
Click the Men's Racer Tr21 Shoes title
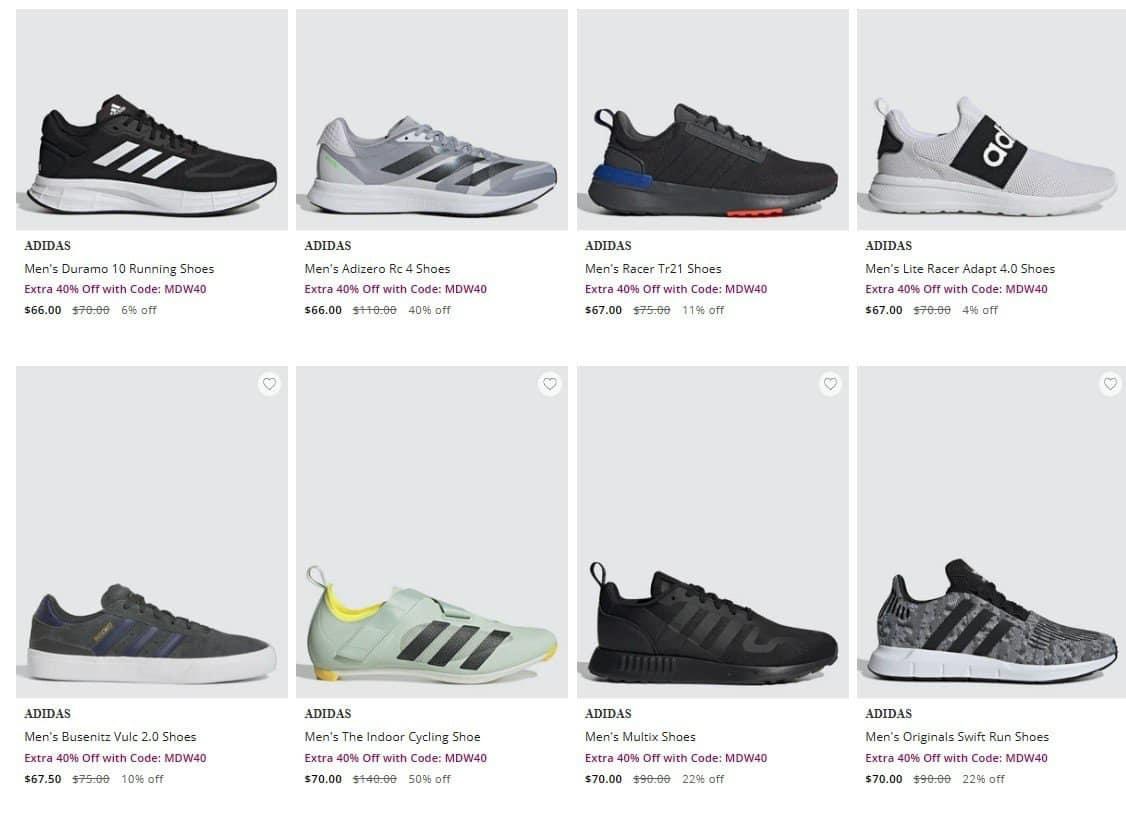coord(653,269)
